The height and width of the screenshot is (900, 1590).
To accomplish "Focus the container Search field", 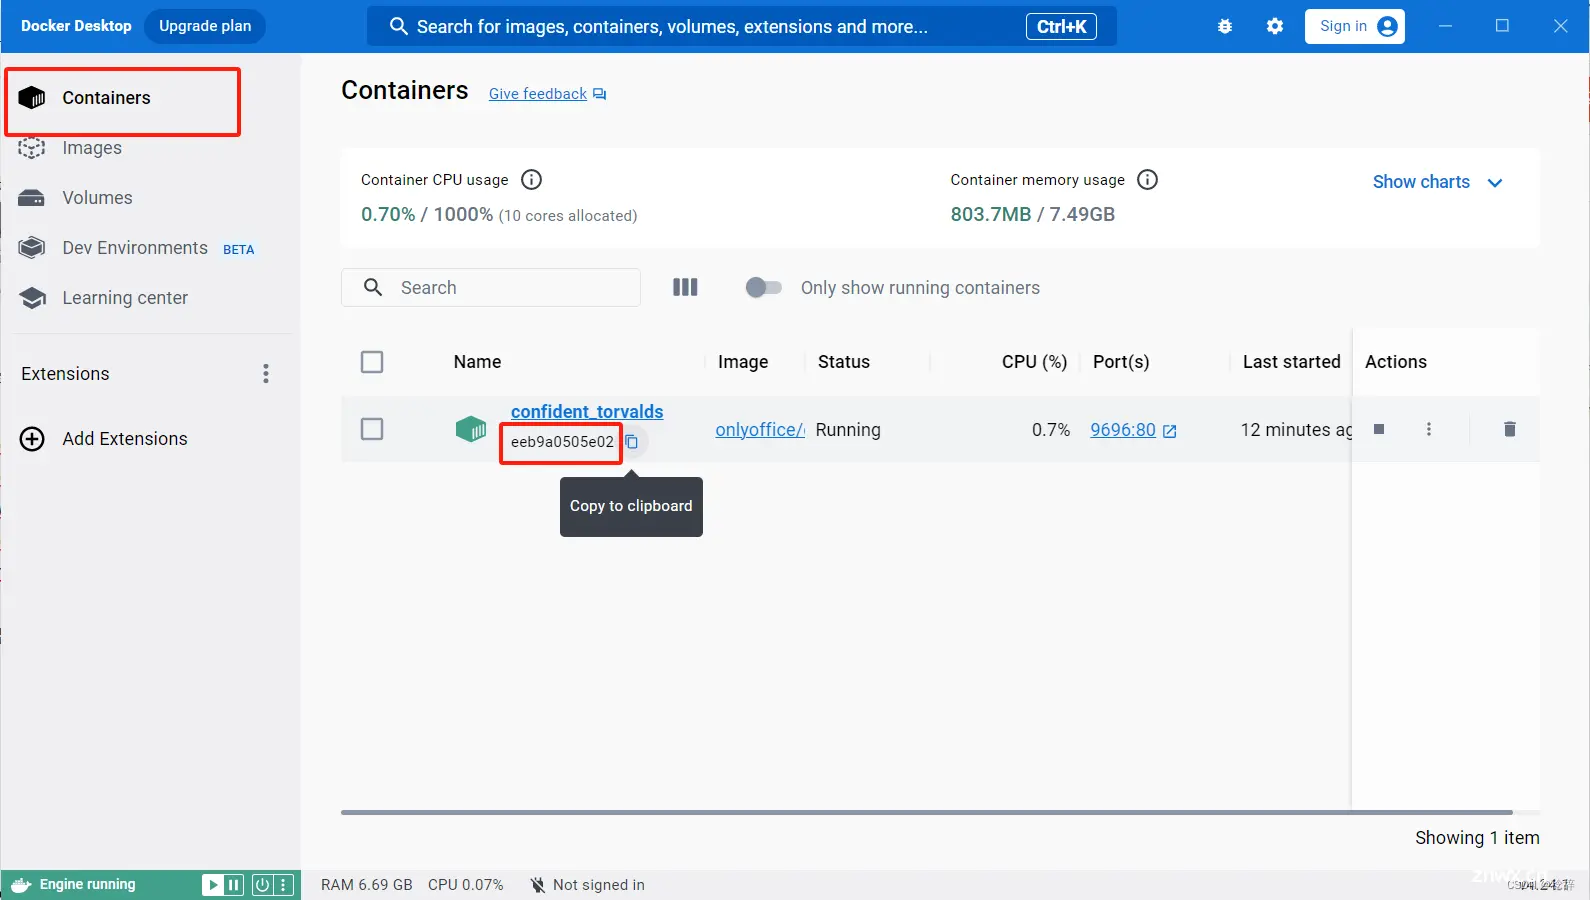I will click(x=491, y=287).
